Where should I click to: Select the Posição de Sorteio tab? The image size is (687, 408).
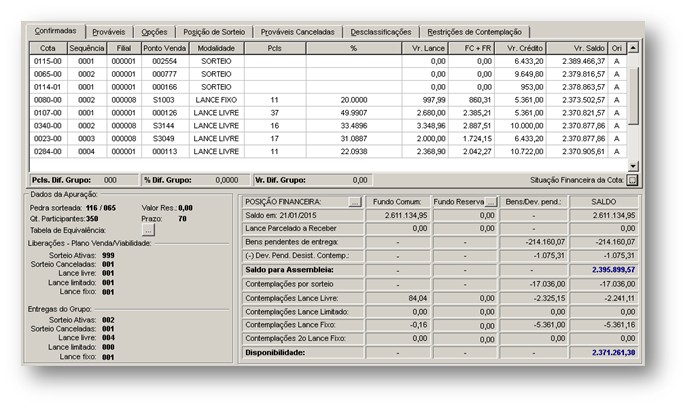(x=214, y=32)
